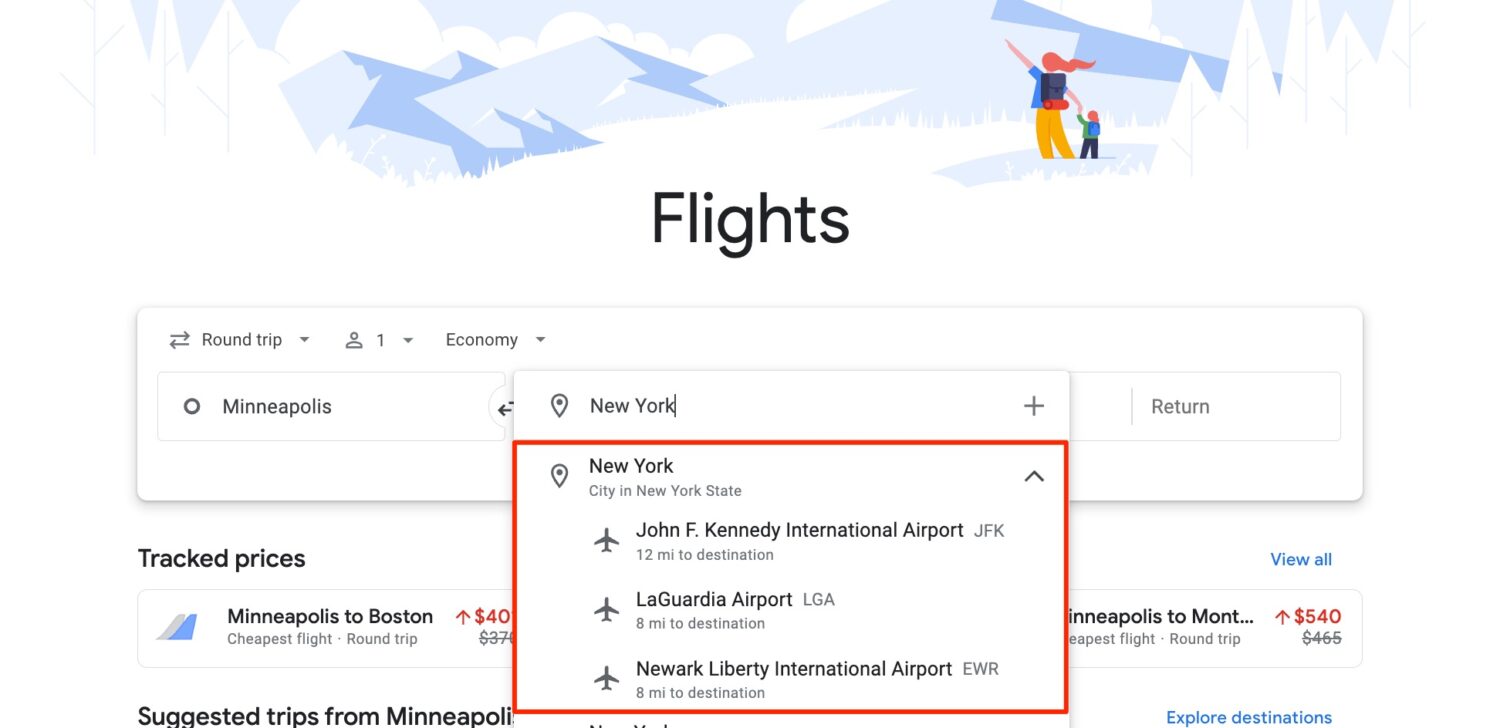Open the View all tracked prices link
1500x728 pixels.
point(1300,559)
